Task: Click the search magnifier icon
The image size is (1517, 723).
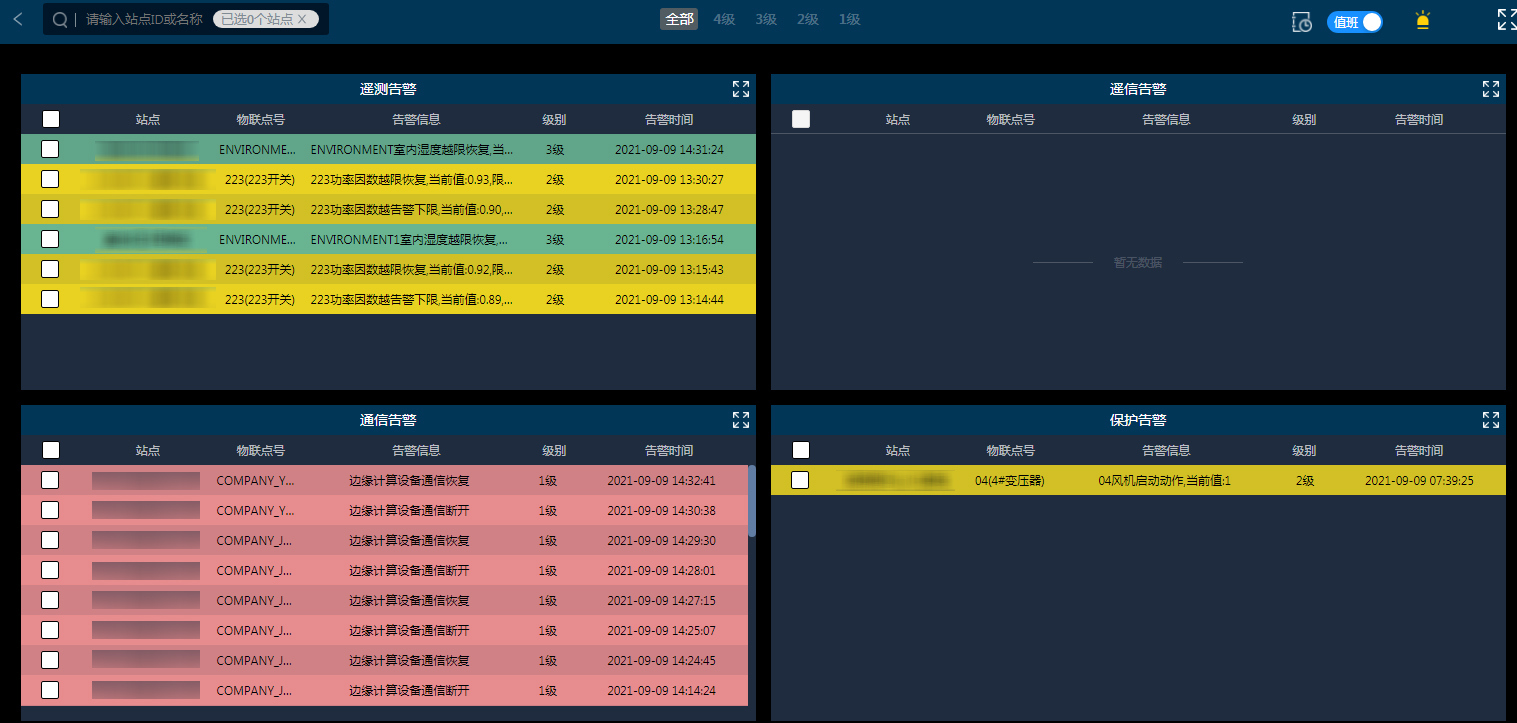Action: (x=60, y=20)
